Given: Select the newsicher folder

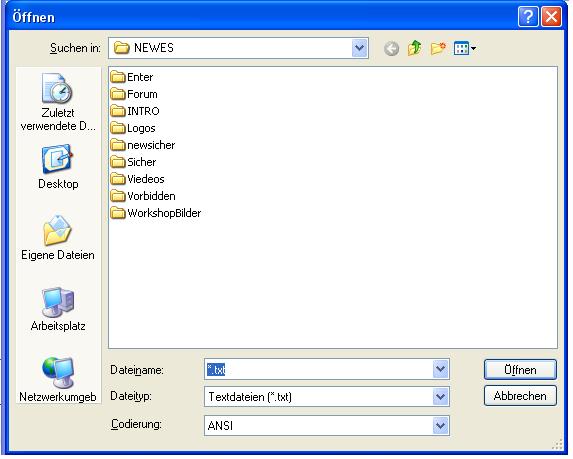Looking at the screenshot, I should (x=143, y=145).
